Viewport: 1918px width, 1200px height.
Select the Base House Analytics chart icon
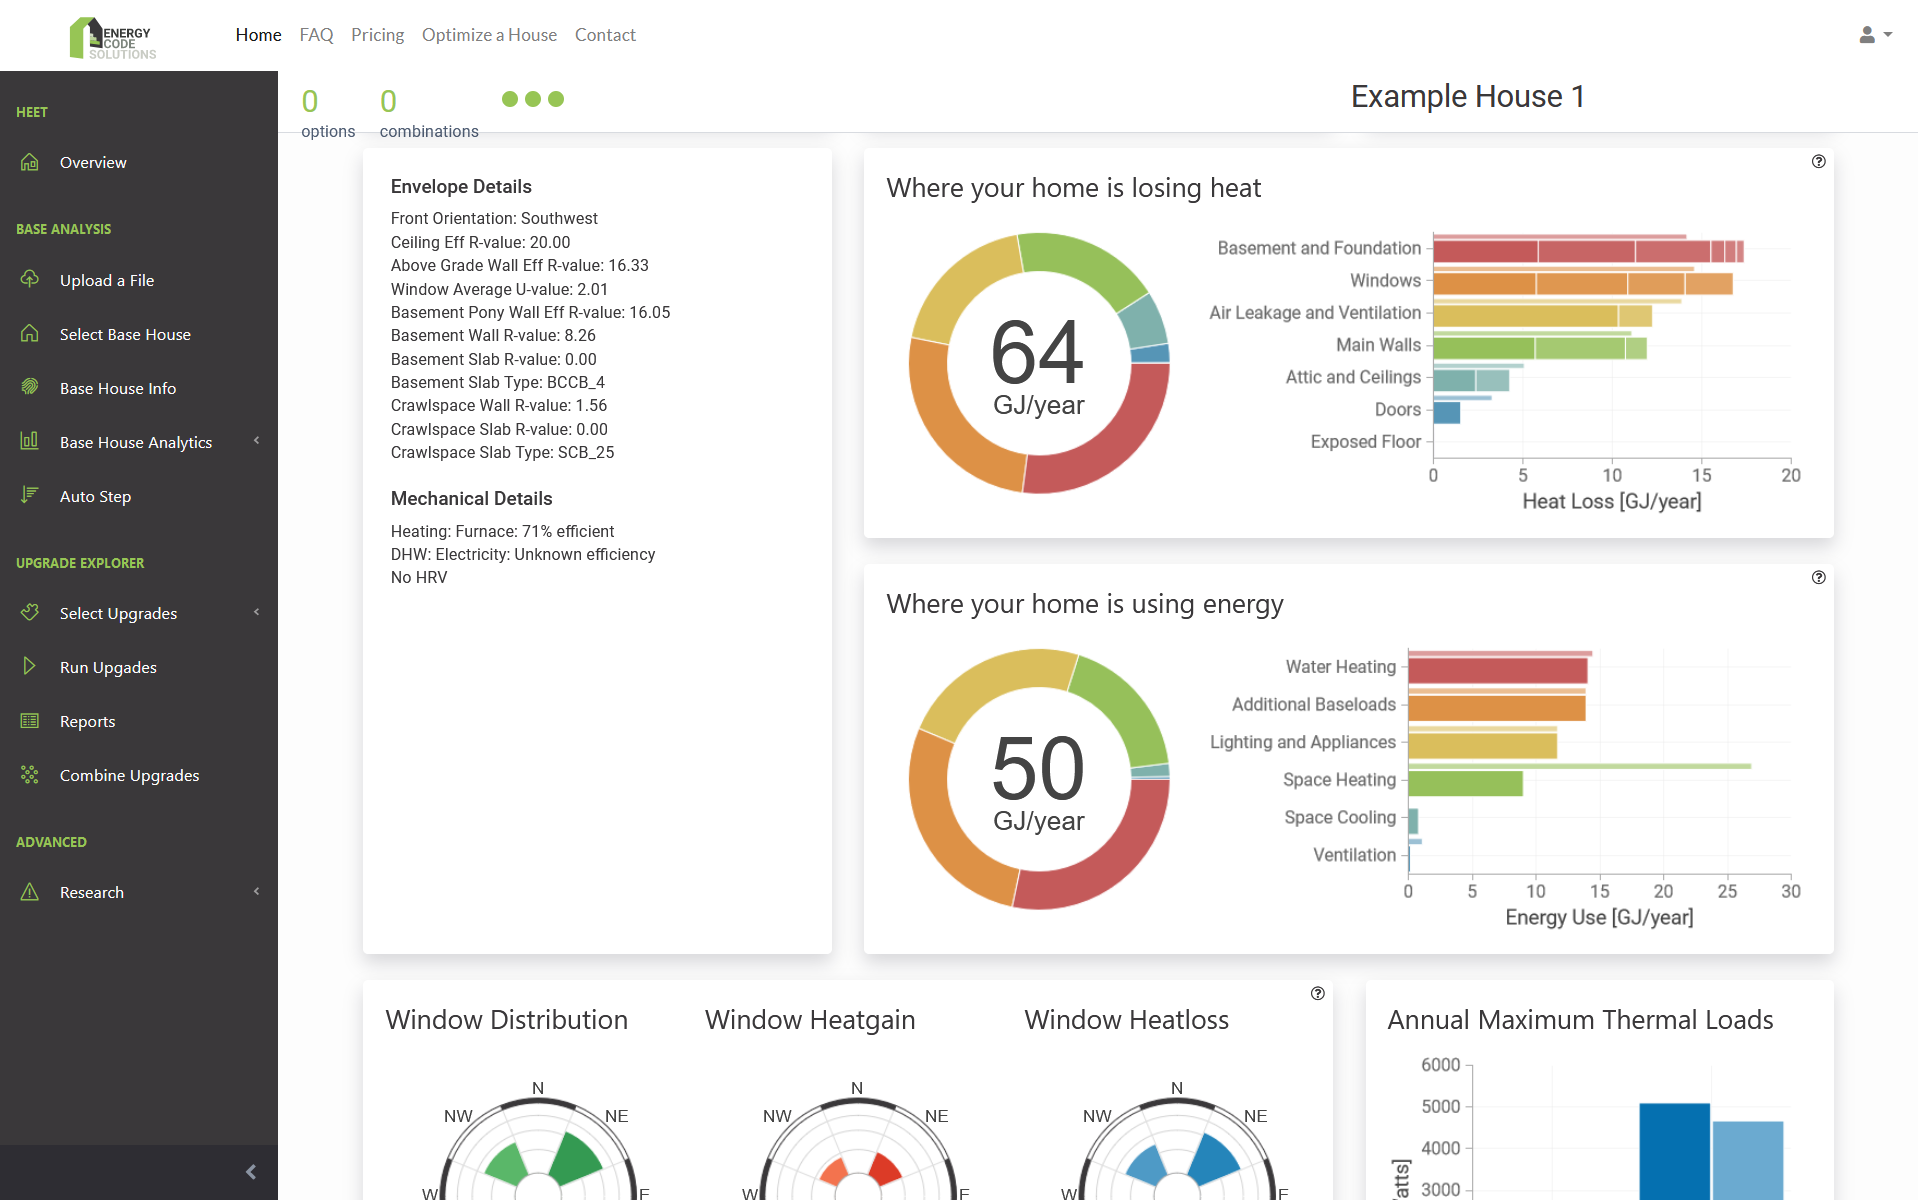point(29,441)
